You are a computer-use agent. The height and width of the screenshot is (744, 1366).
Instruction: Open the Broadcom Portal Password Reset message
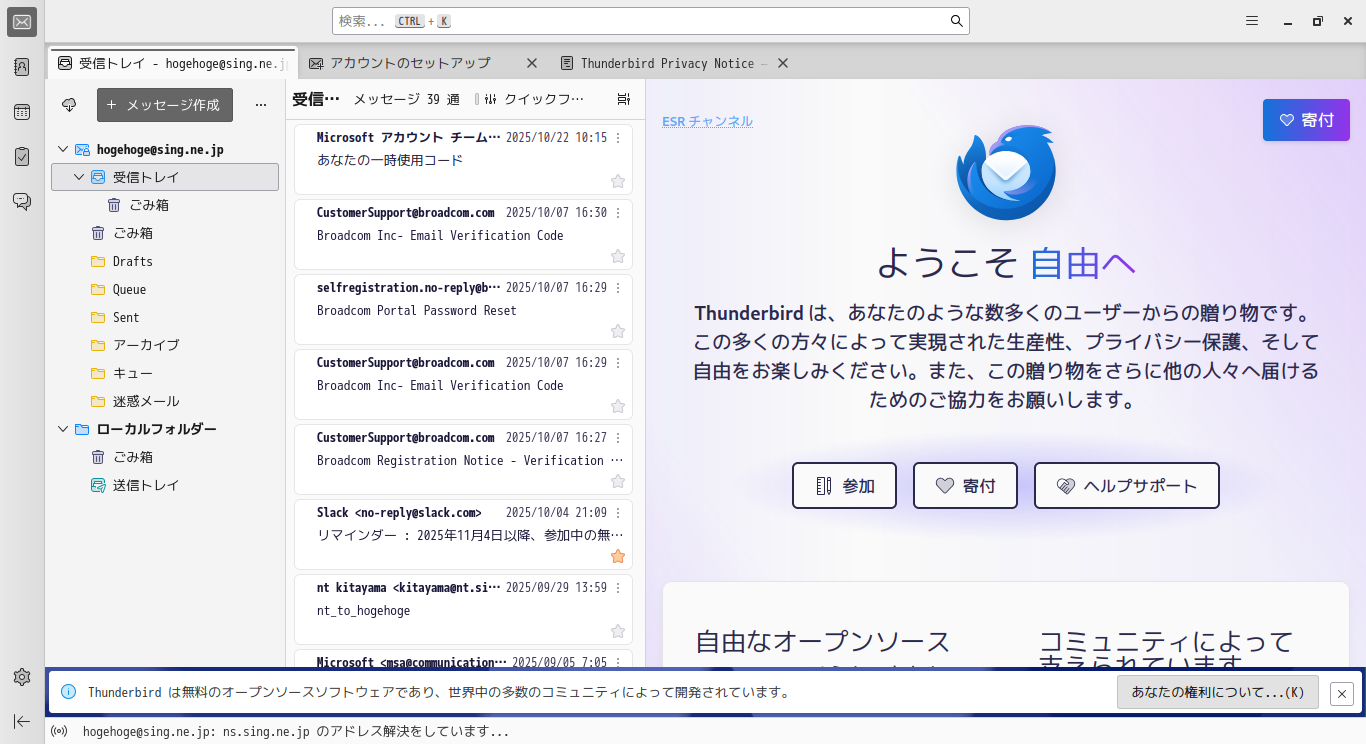tap(463, 310)
